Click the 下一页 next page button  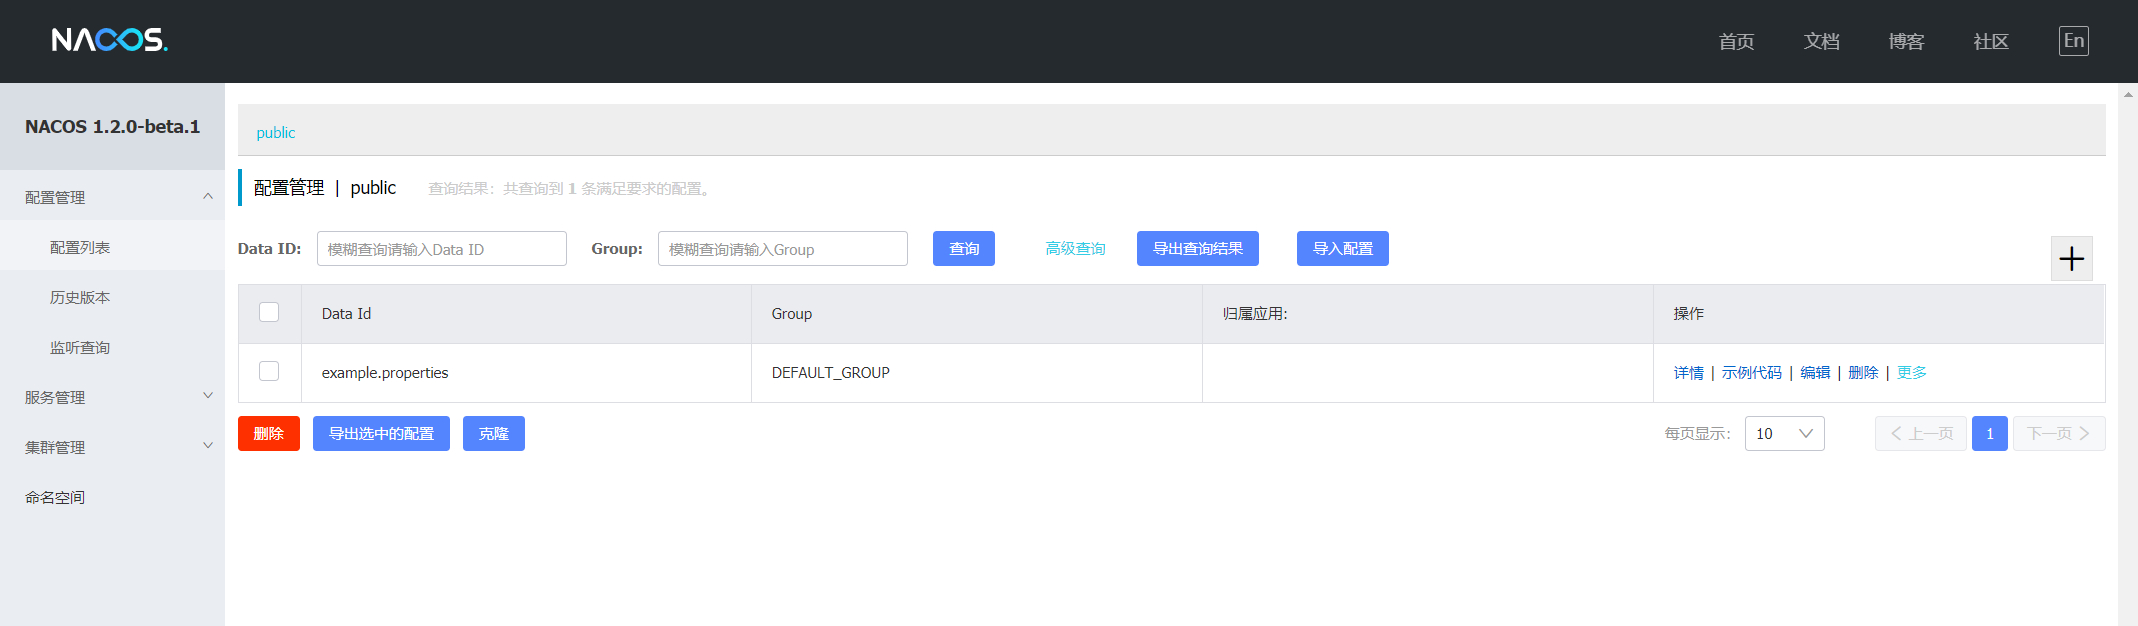[x=2059, y=433]
